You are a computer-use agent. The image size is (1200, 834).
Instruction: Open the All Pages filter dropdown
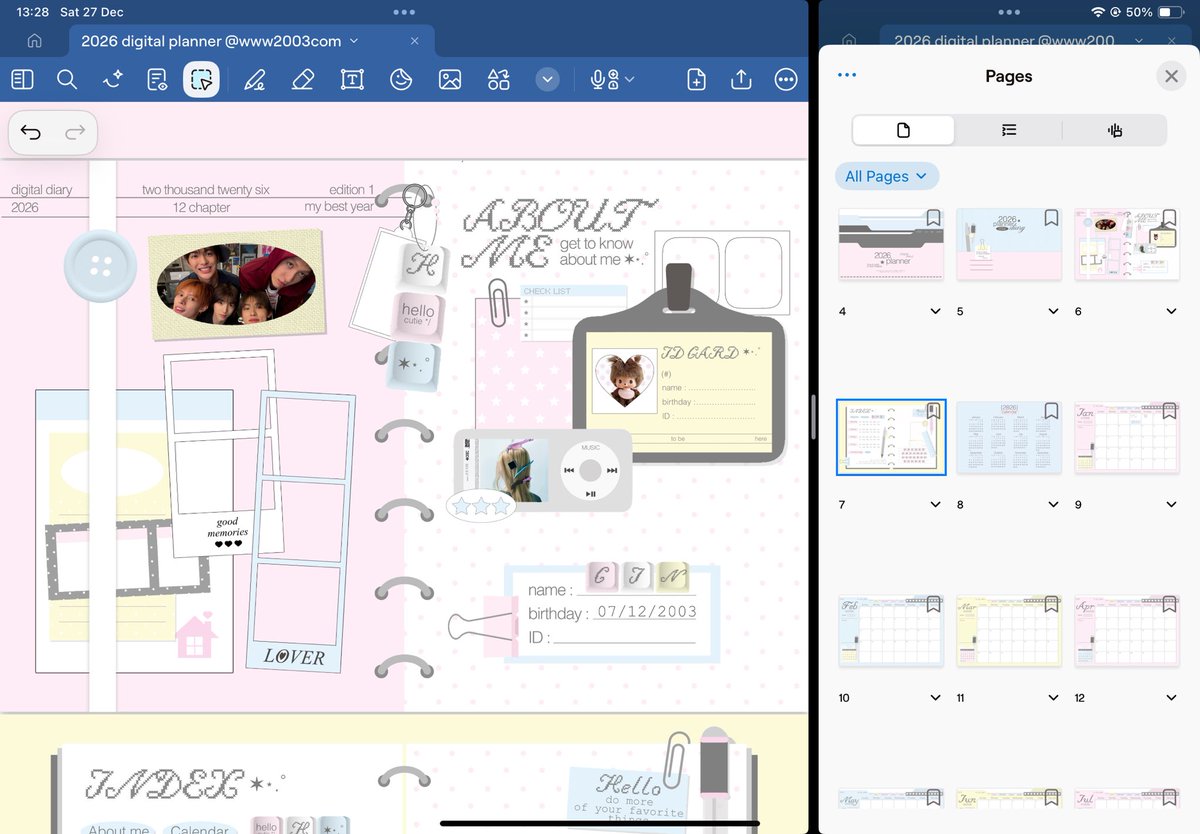point(886,175)
